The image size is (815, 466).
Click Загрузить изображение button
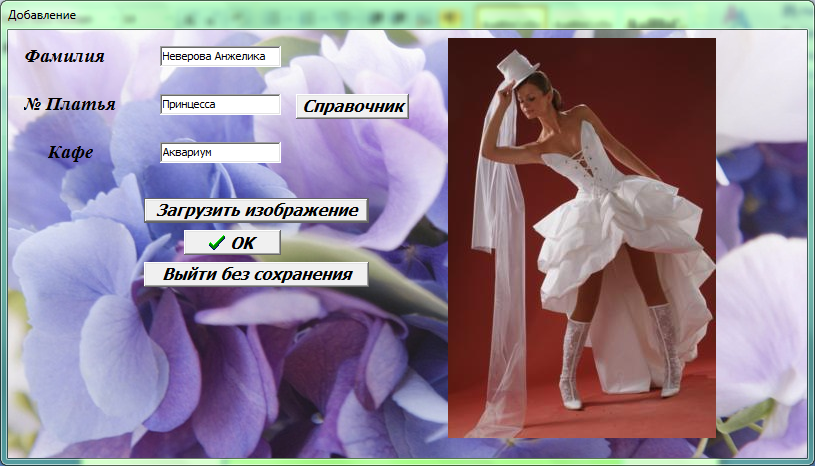pos(256,210)
